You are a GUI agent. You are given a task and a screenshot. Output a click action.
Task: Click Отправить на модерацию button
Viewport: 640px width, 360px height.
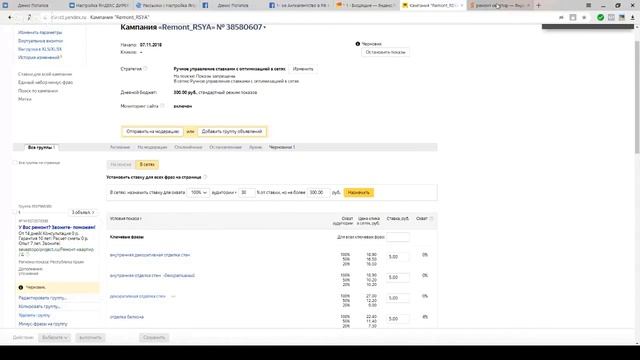coord(153,131)
